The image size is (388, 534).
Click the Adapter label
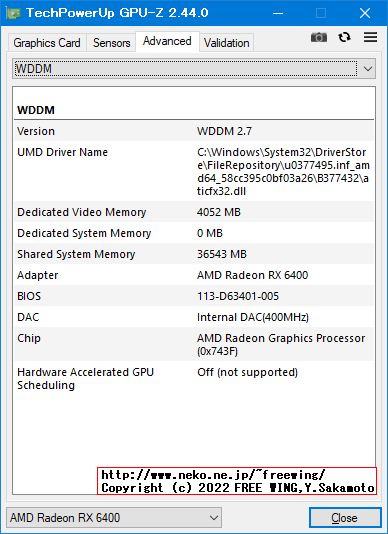point(37,275)
